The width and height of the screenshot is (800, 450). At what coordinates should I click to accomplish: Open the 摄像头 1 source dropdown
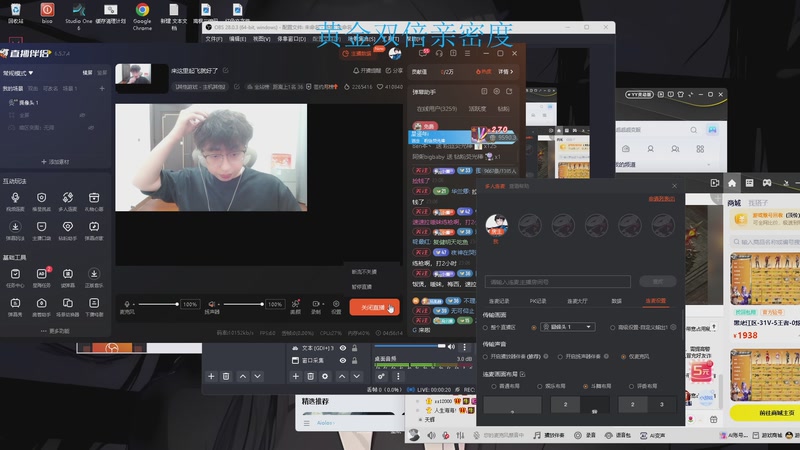(x=568, y=327)
